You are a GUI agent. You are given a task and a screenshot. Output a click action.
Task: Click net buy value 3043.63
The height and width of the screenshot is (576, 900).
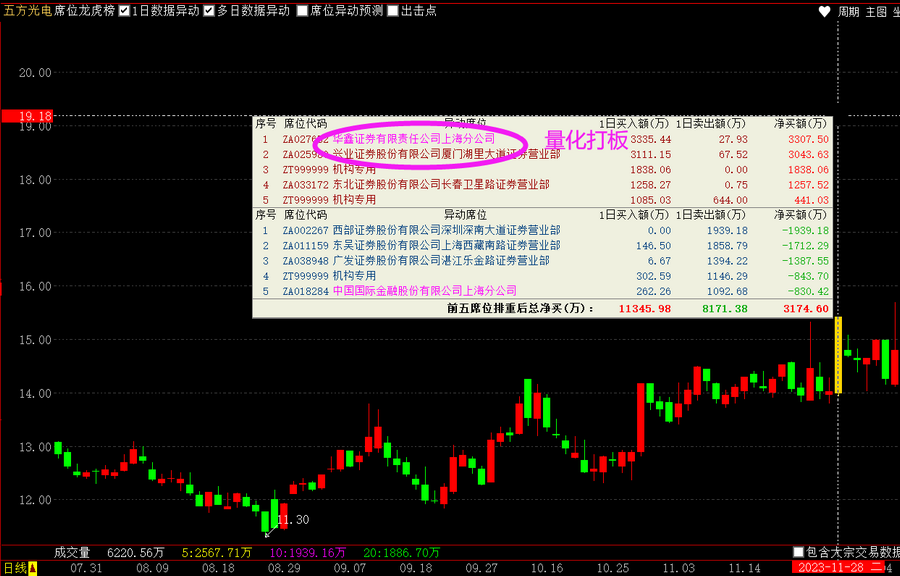809,154
